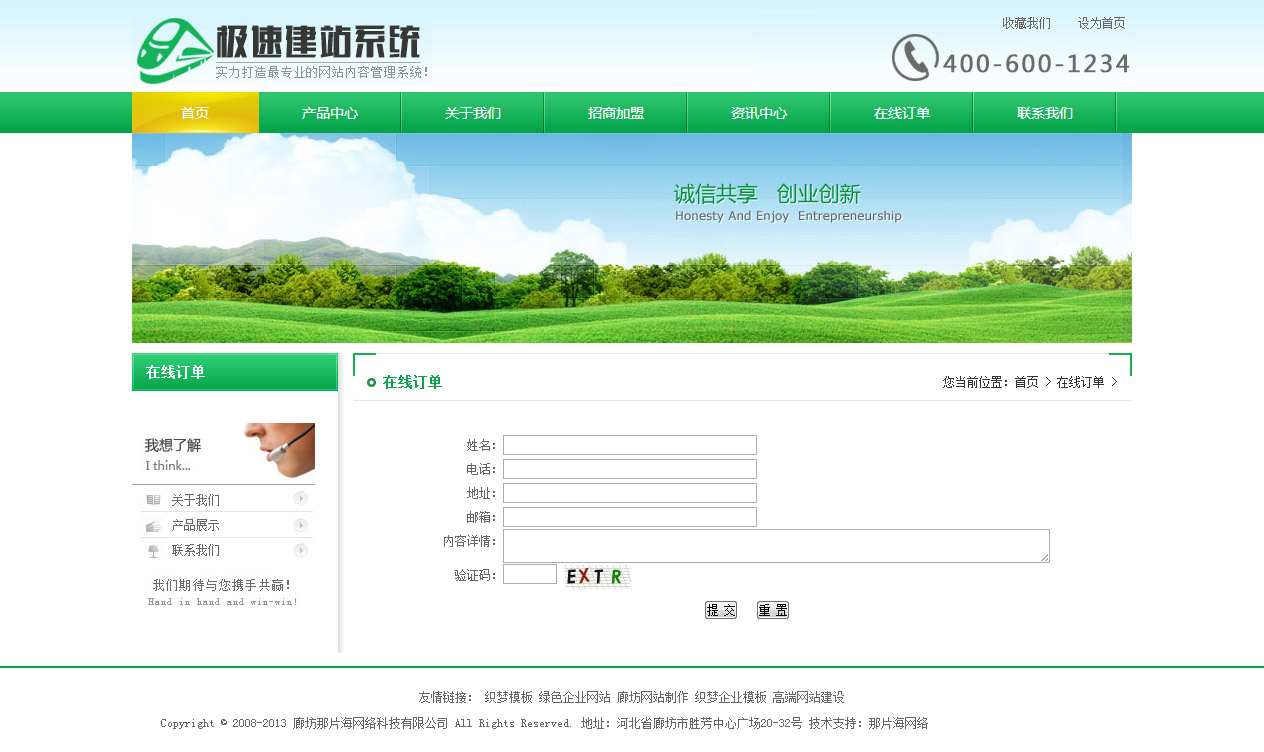The width and height of the screenshot is (1264, 752).
Task: Click the arrow icon right of 产品展示
Action: point(300,525)
